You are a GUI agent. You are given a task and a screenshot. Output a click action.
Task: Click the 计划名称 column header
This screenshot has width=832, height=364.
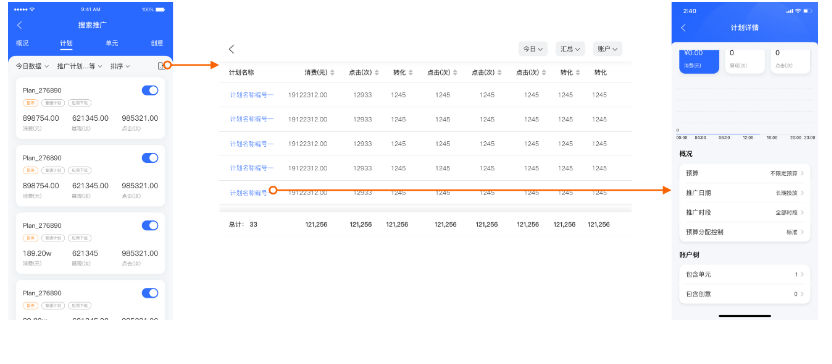[241, 73]
